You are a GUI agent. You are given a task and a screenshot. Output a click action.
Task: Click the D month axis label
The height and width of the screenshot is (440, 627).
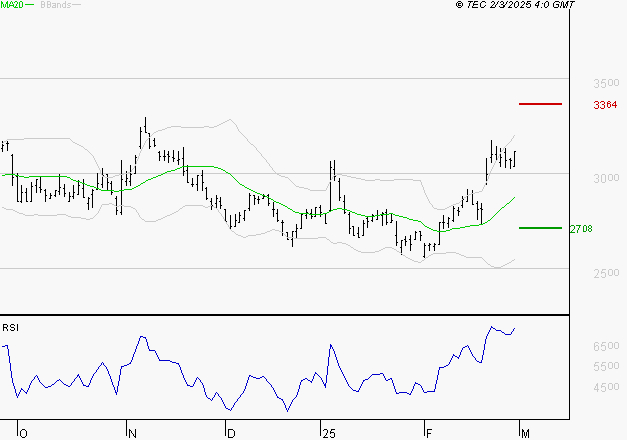coord(231,434)
